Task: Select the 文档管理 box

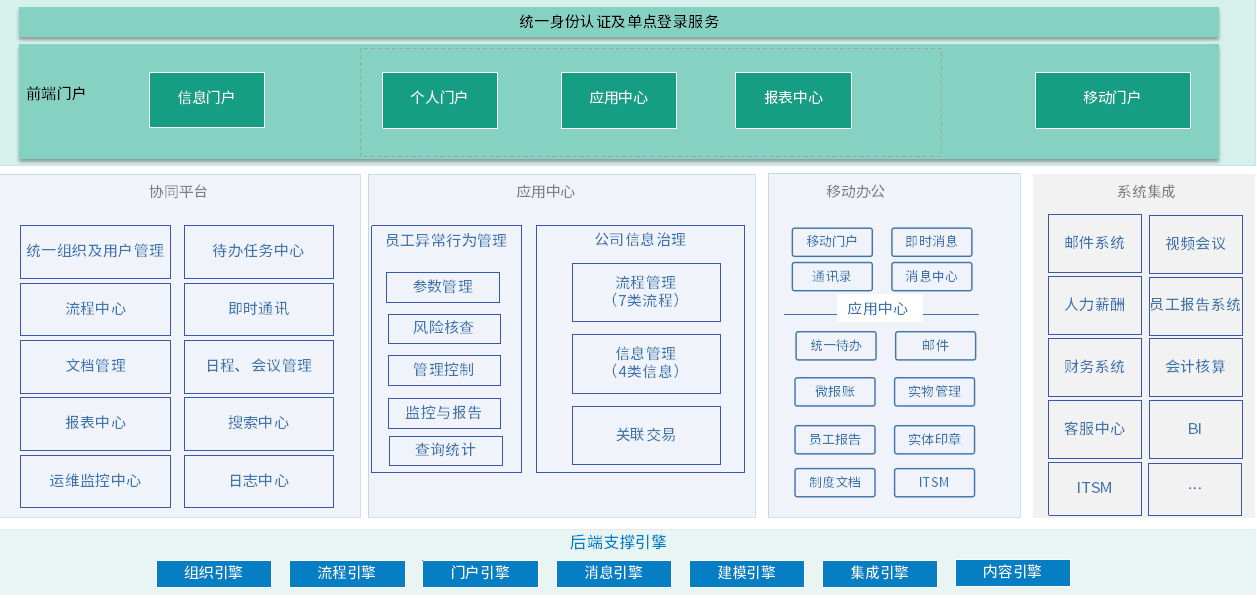Action: tap(95, 367)
